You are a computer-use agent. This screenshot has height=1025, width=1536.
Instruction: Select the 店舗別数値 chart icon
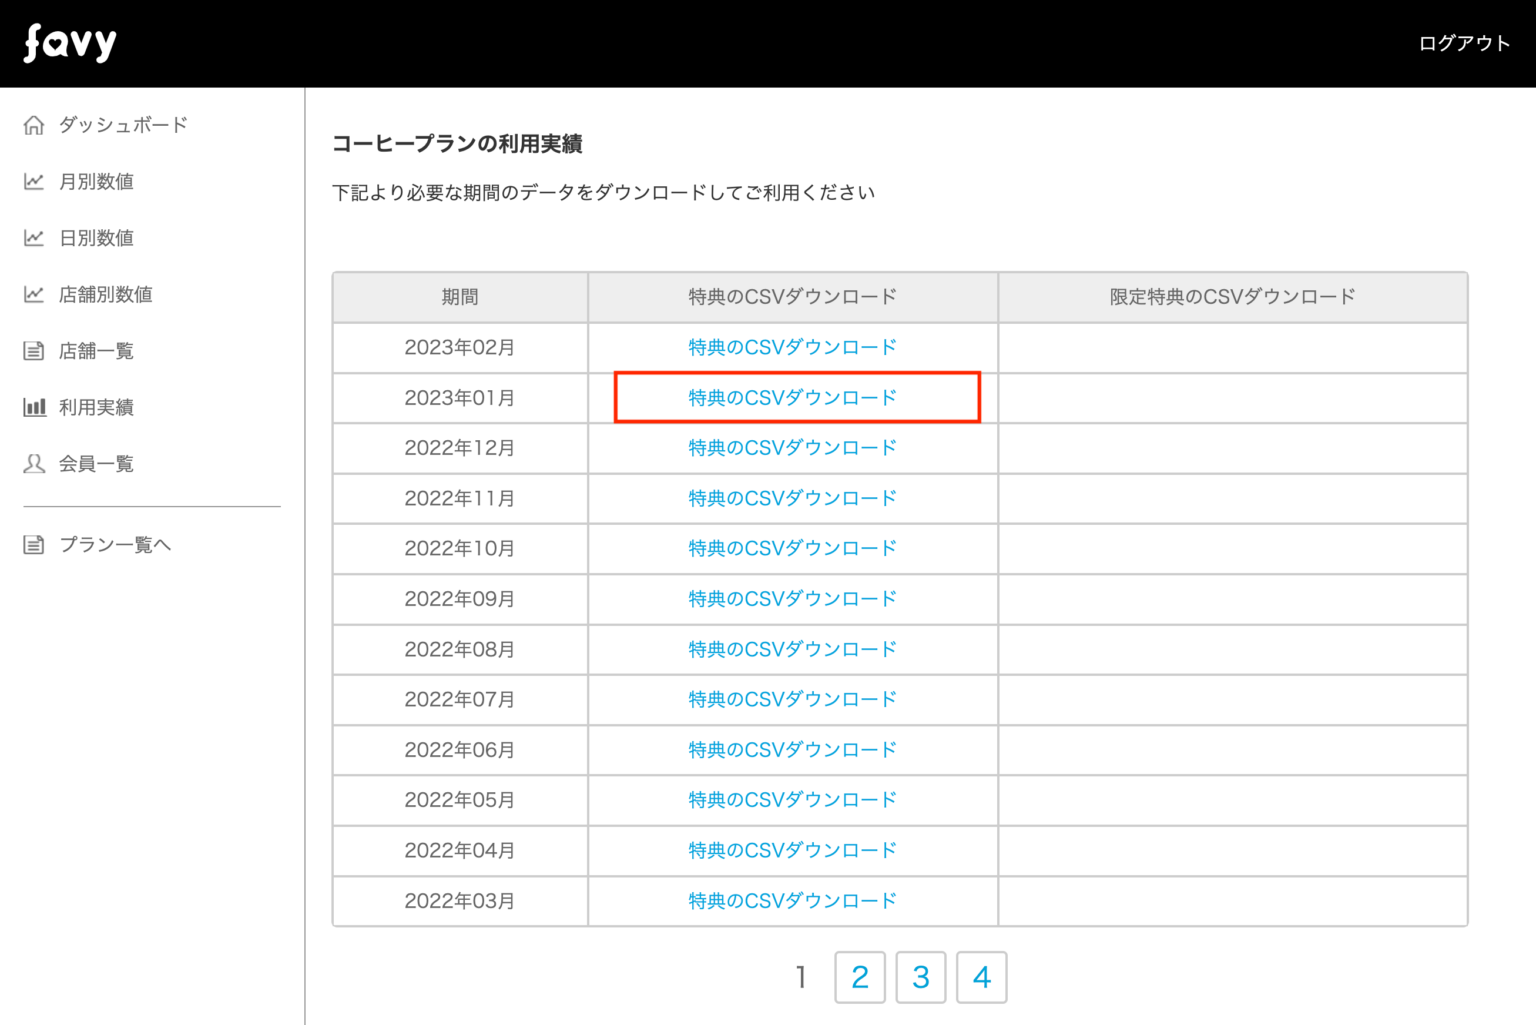(x=35, y=294)
